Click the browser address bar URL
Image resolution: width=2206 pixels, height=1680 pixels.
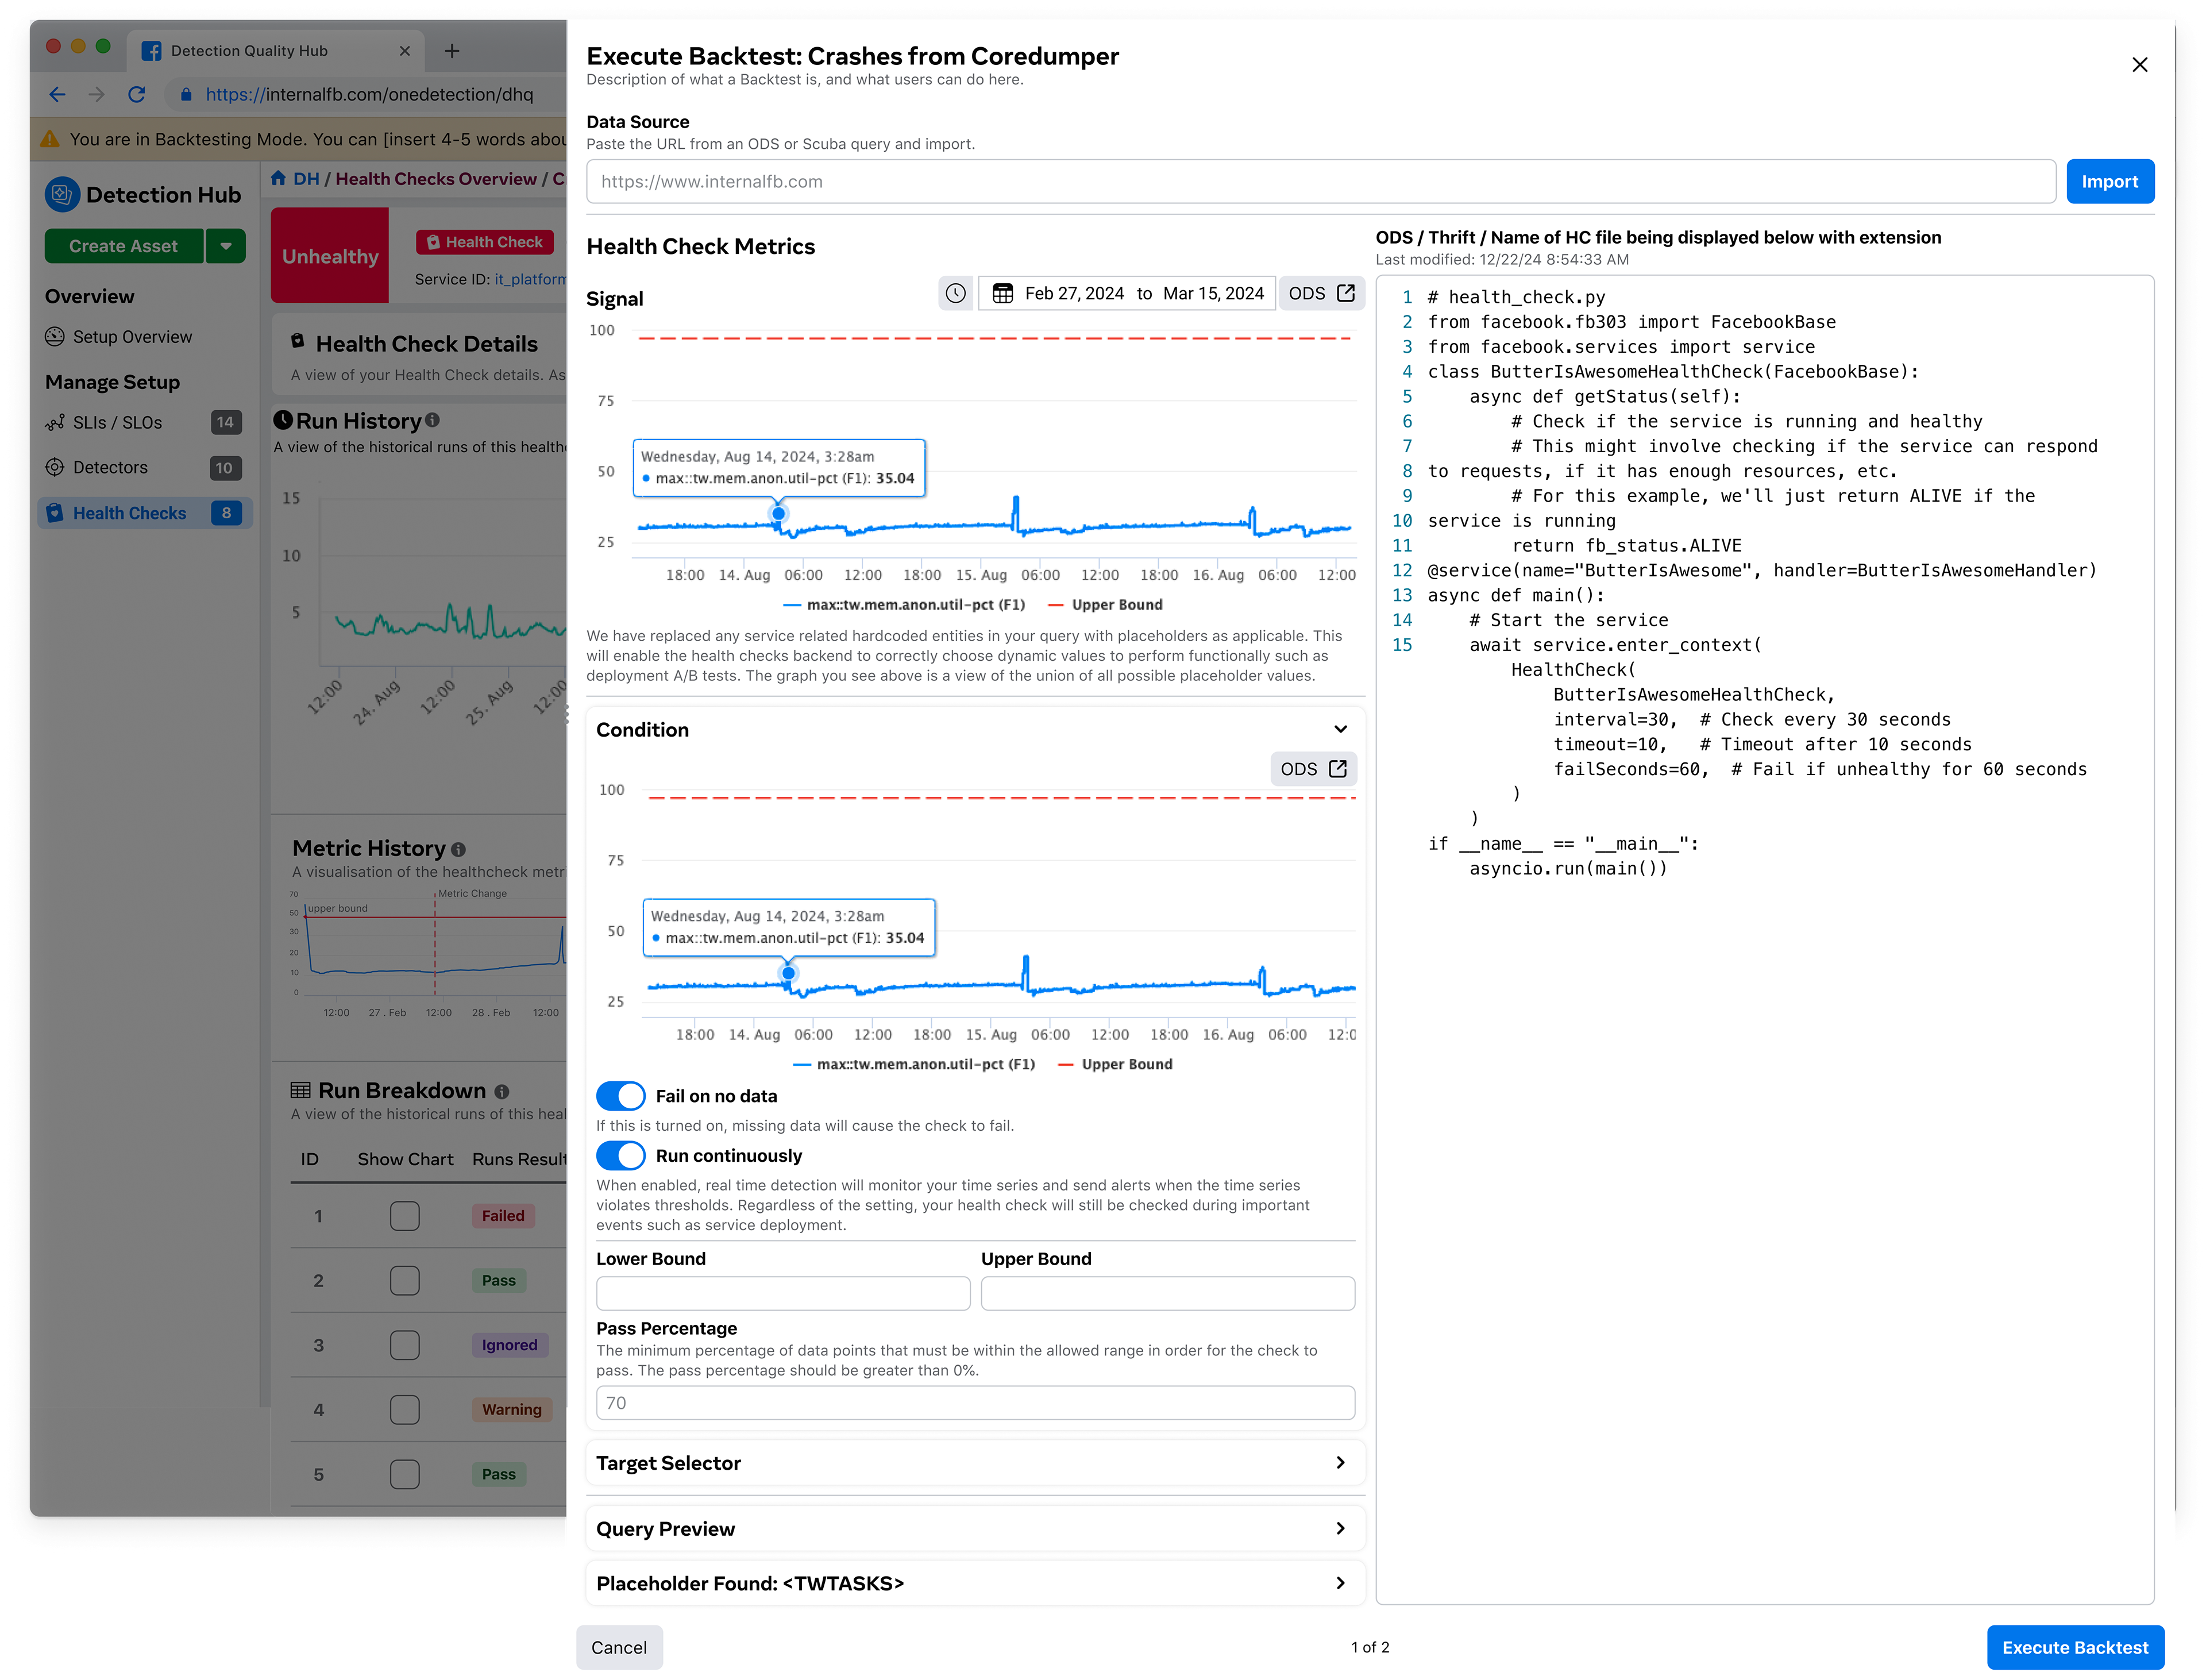[369, 95]
